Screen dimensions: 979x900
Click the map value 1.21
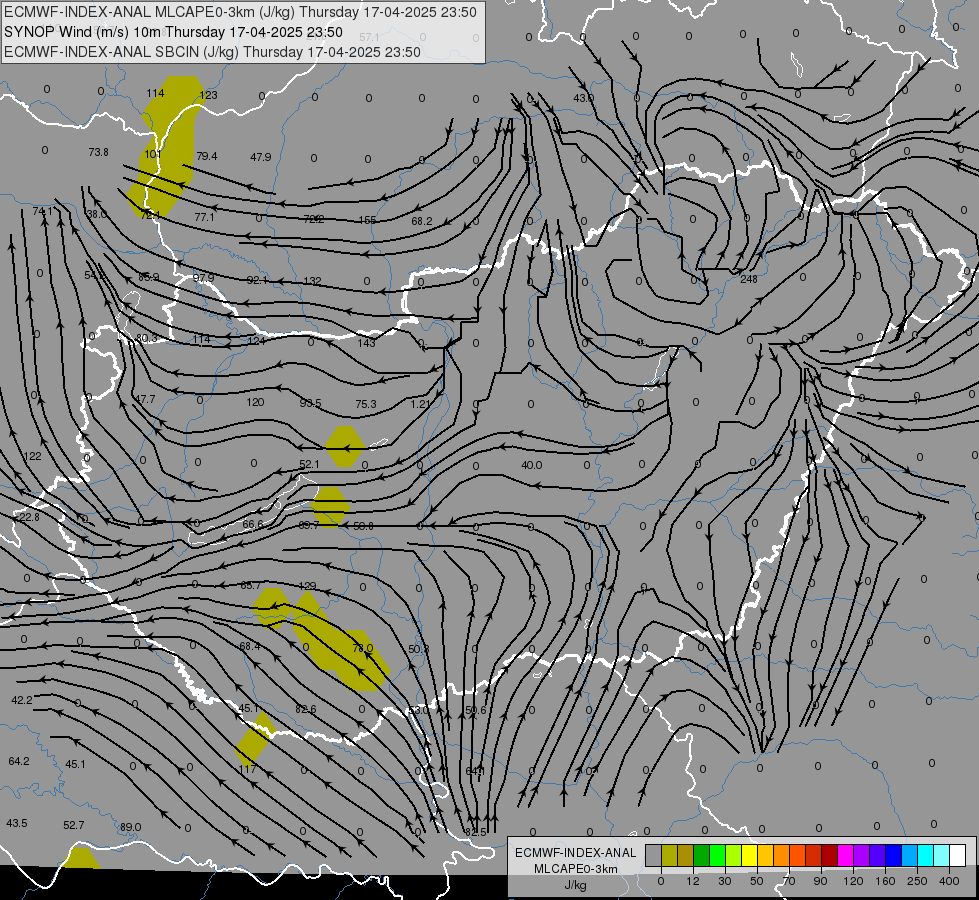[420, 404]
